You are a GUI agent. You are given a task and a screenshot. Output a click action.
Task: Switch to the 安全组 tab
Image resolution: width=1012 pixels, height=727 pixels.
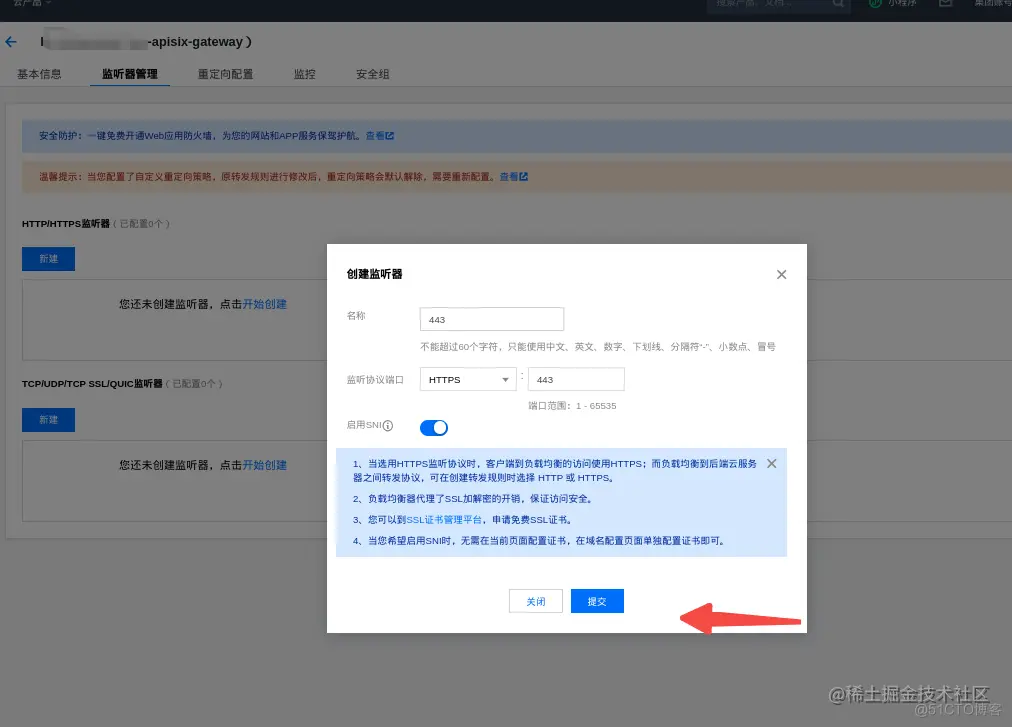tap(372, 74)
